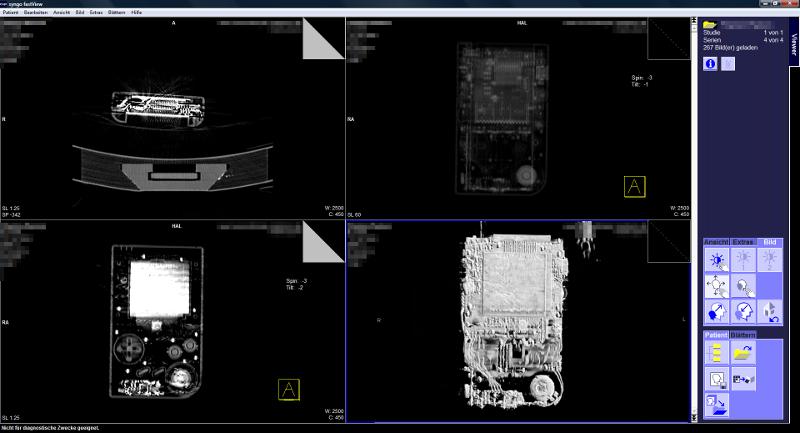Select the Viewer vertical tab
This screenshot has width=800, height=433.
794,44
